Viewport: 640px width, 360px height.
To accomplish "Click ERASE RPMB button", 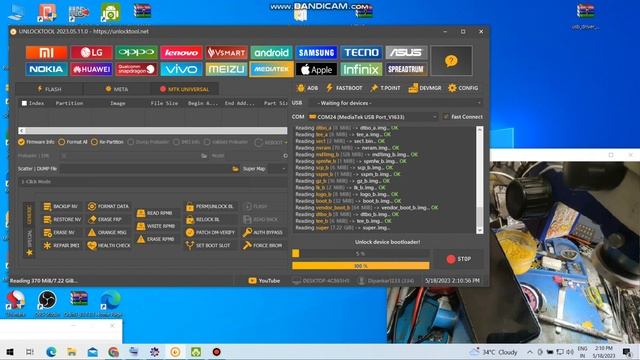I will click(x=156, y=239).
